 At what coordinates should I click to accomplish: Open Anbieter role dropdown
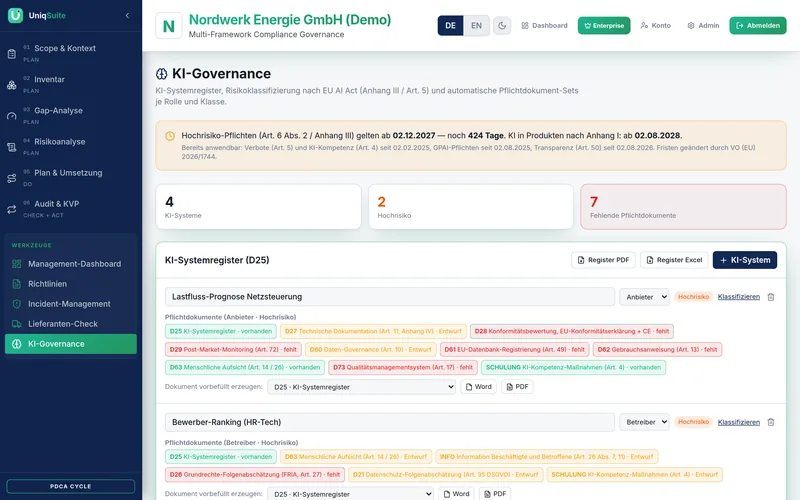[x=644, y=296]
